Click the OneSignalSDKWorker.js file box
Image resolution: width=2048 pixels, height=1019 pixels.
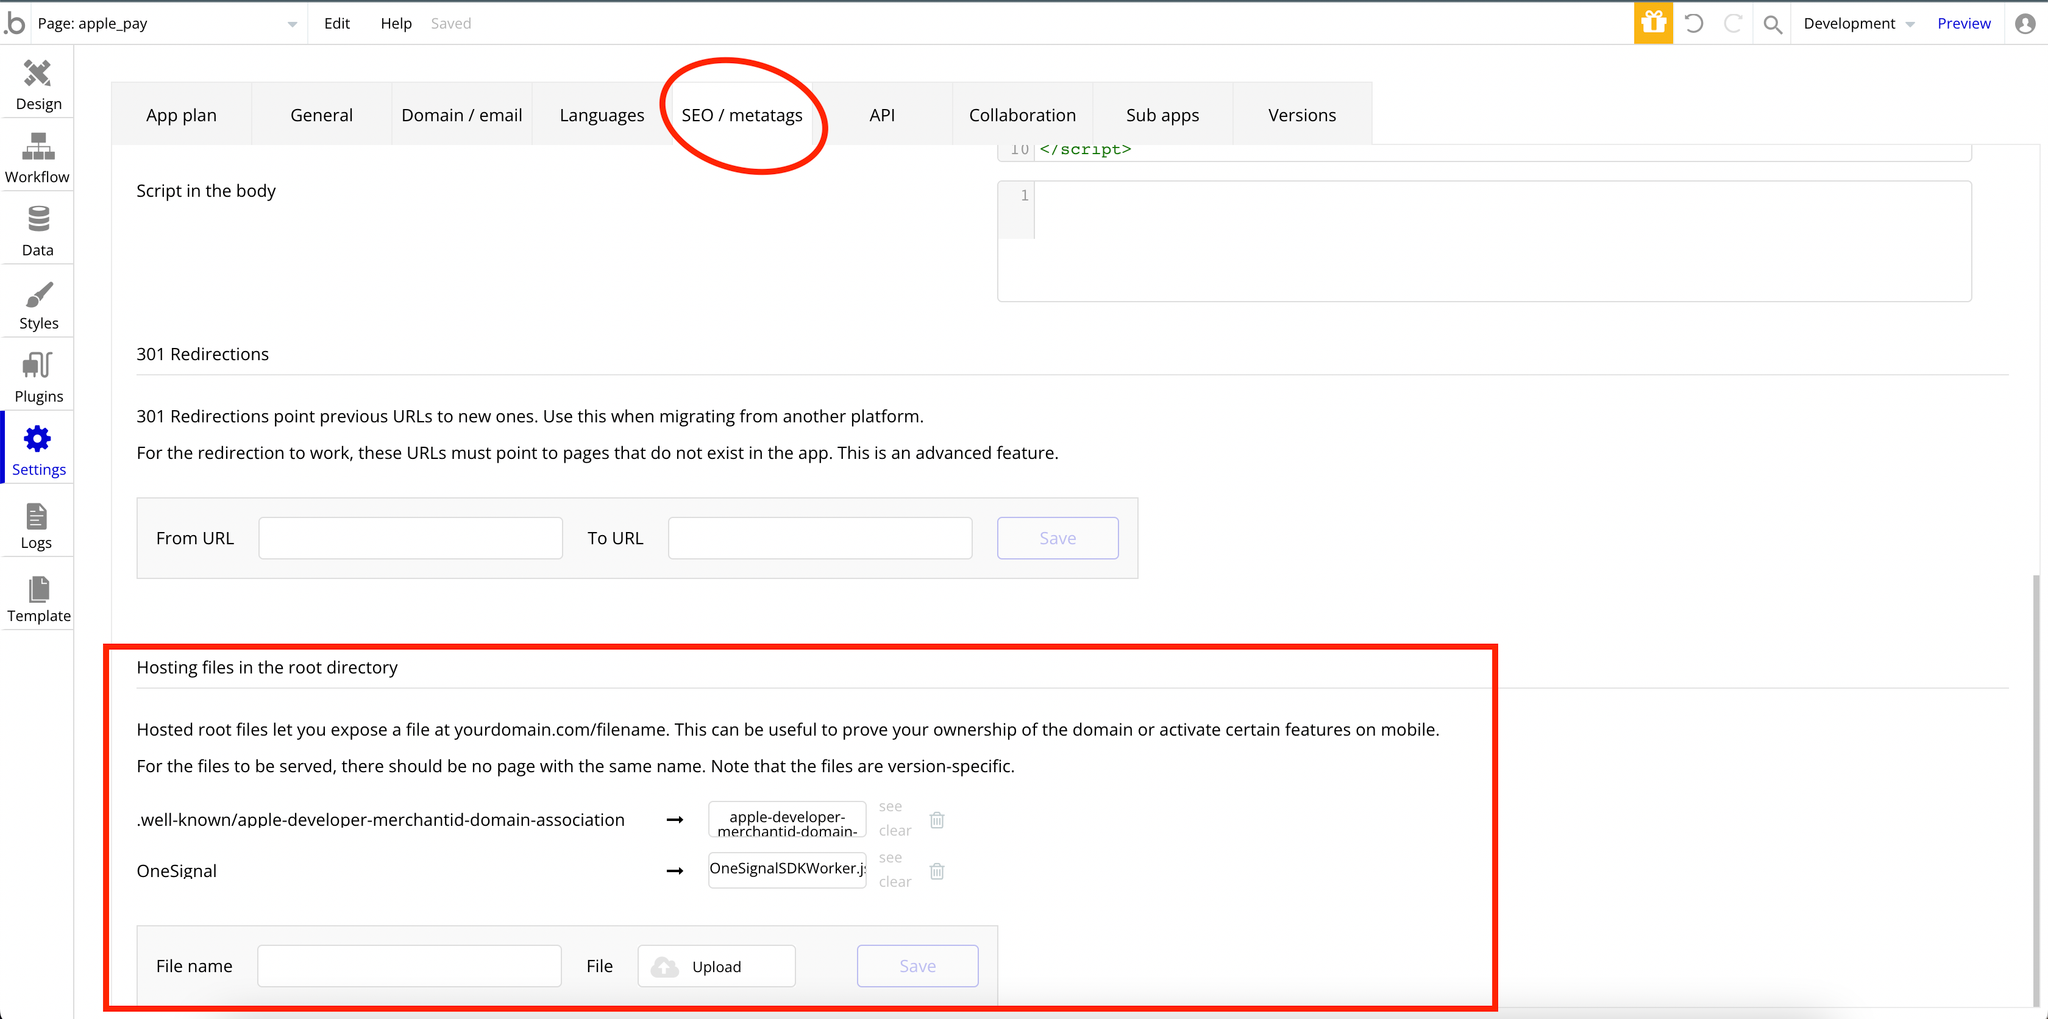click(787, 870)
